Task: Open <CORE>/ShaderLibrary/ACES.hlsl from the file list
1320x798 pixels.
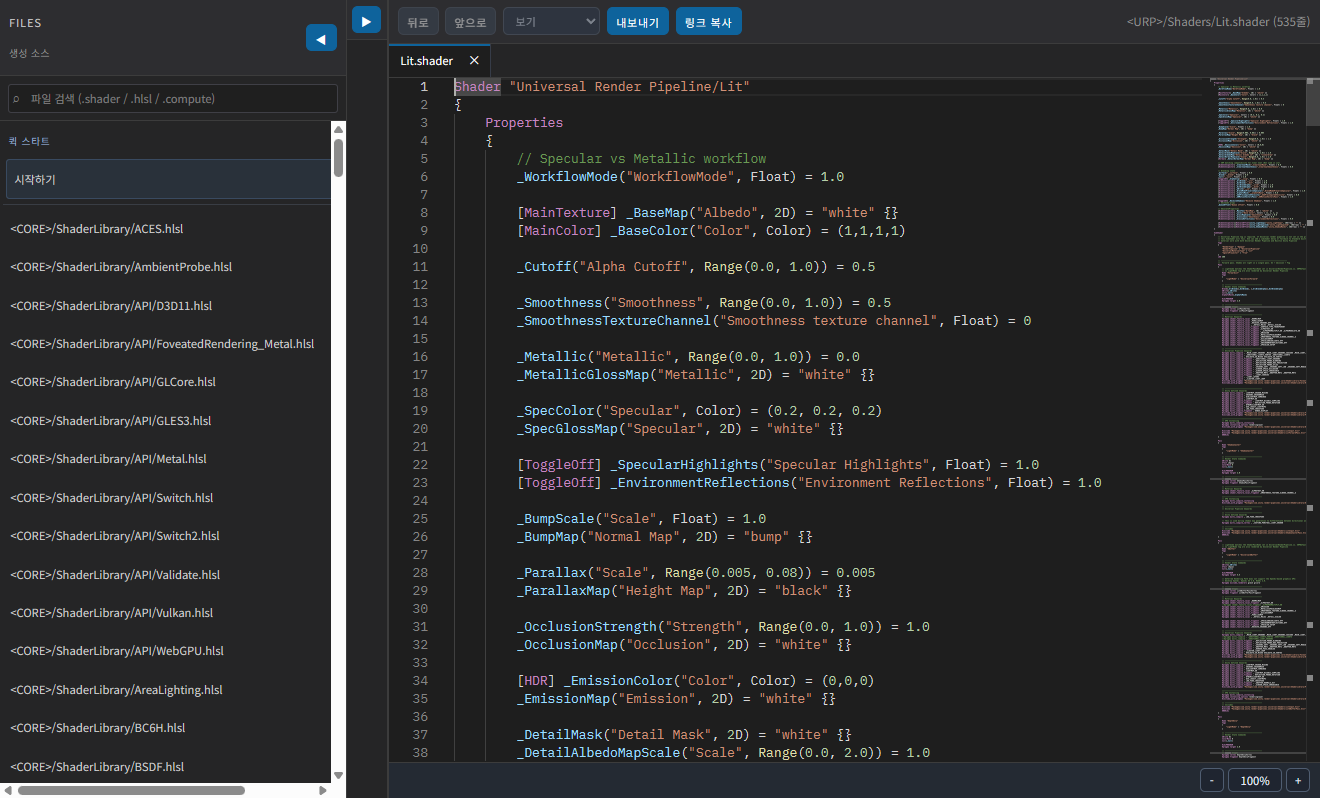Action: [96, 229]
